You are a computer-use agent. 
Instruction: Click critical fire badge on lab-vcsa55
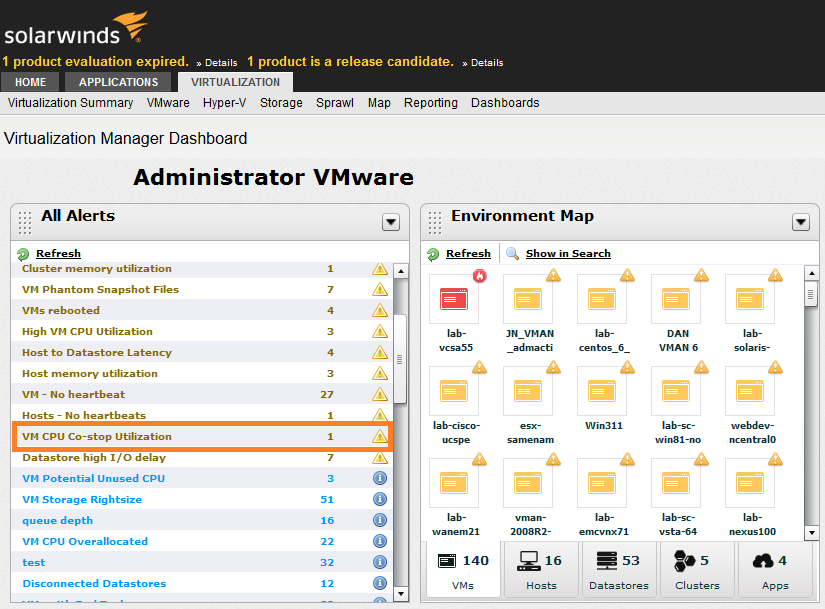(x=479, y=275)
